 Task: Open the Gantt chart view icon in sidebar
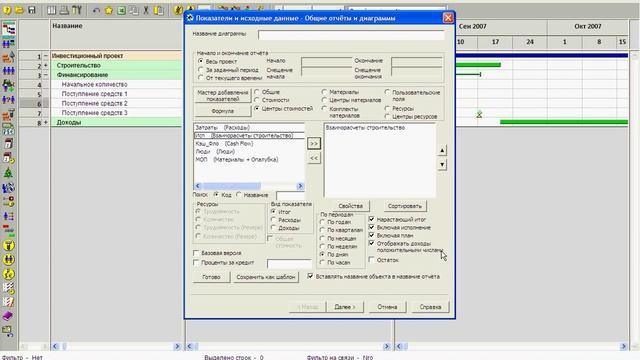pos(9,29)
